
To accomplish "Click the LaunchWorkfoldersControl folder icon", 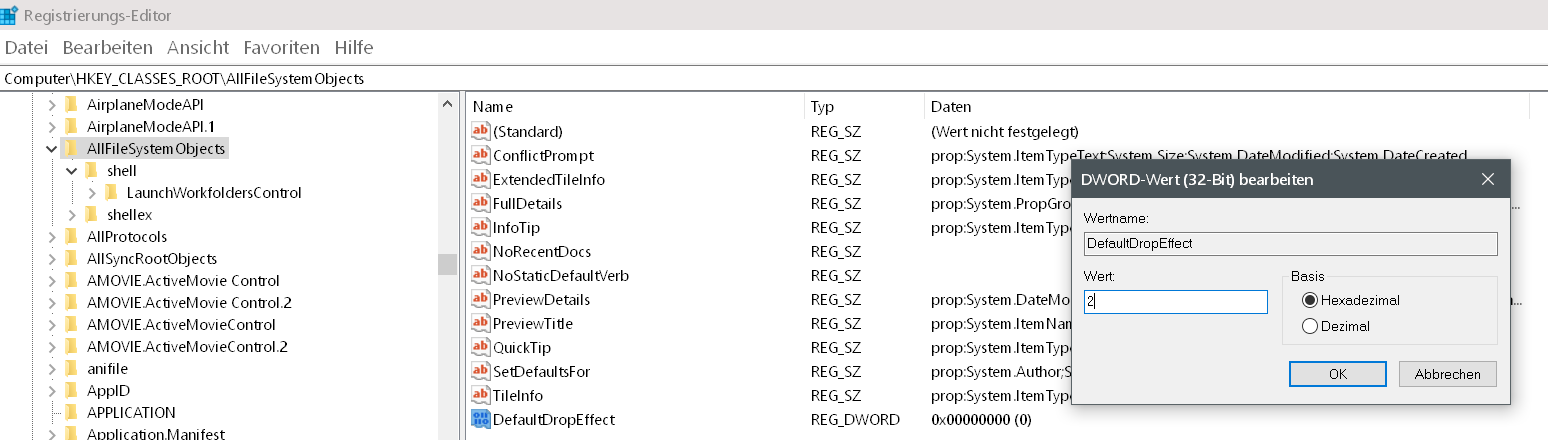I will (112, 192).
